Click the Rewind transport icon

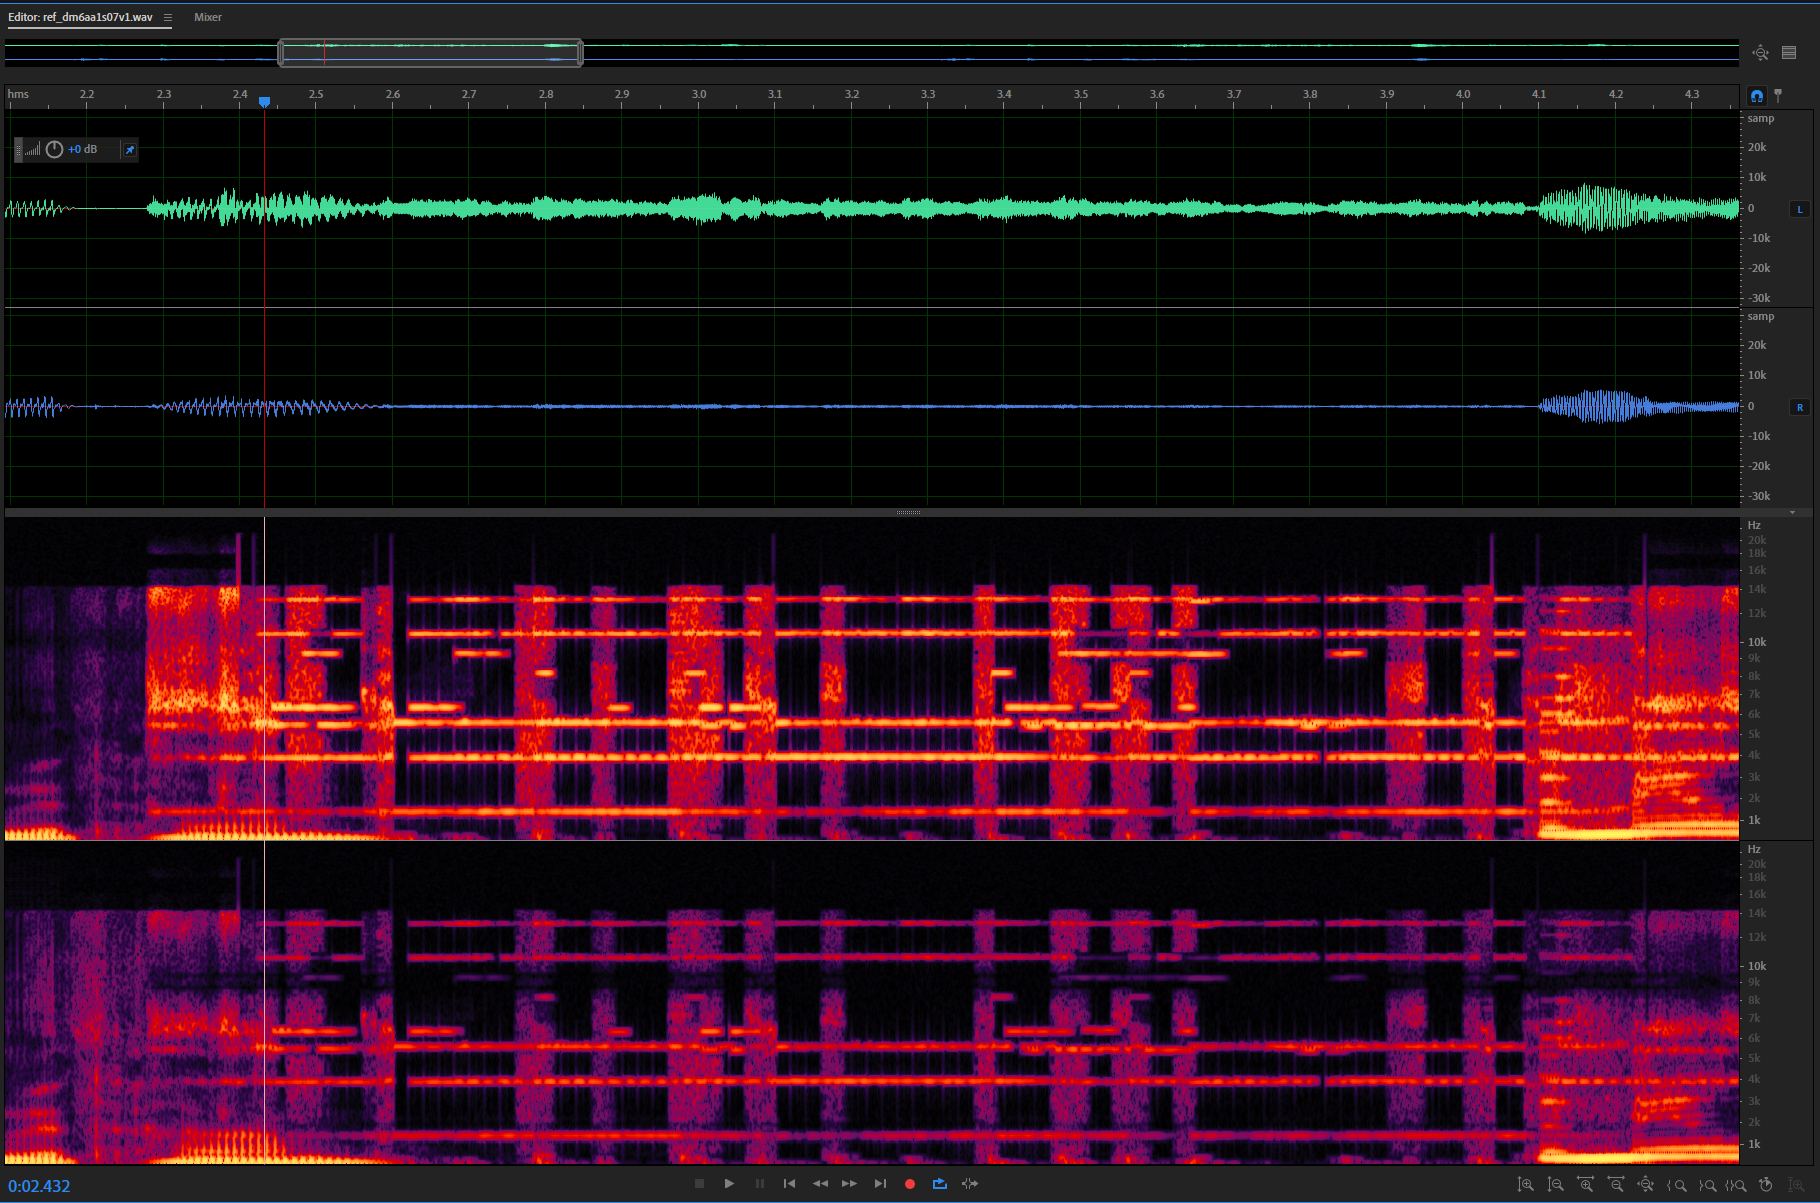coord(820,1184)
